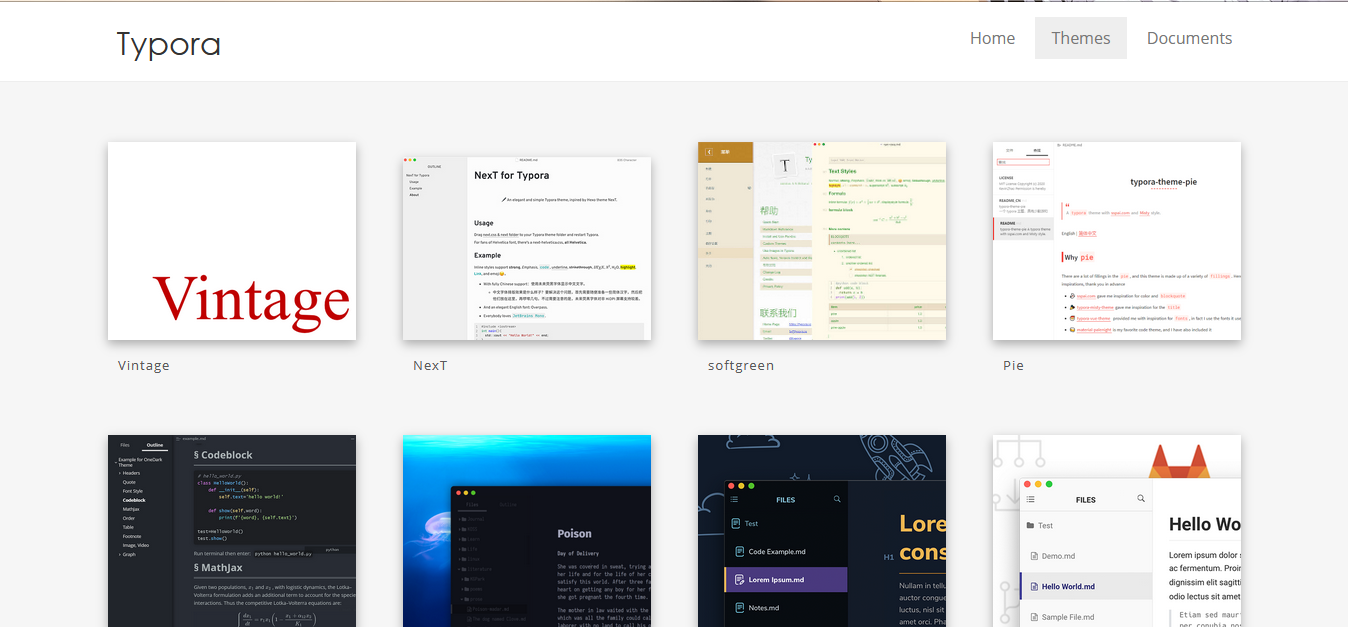Open the Pie theme preview image

(1116, 240)
